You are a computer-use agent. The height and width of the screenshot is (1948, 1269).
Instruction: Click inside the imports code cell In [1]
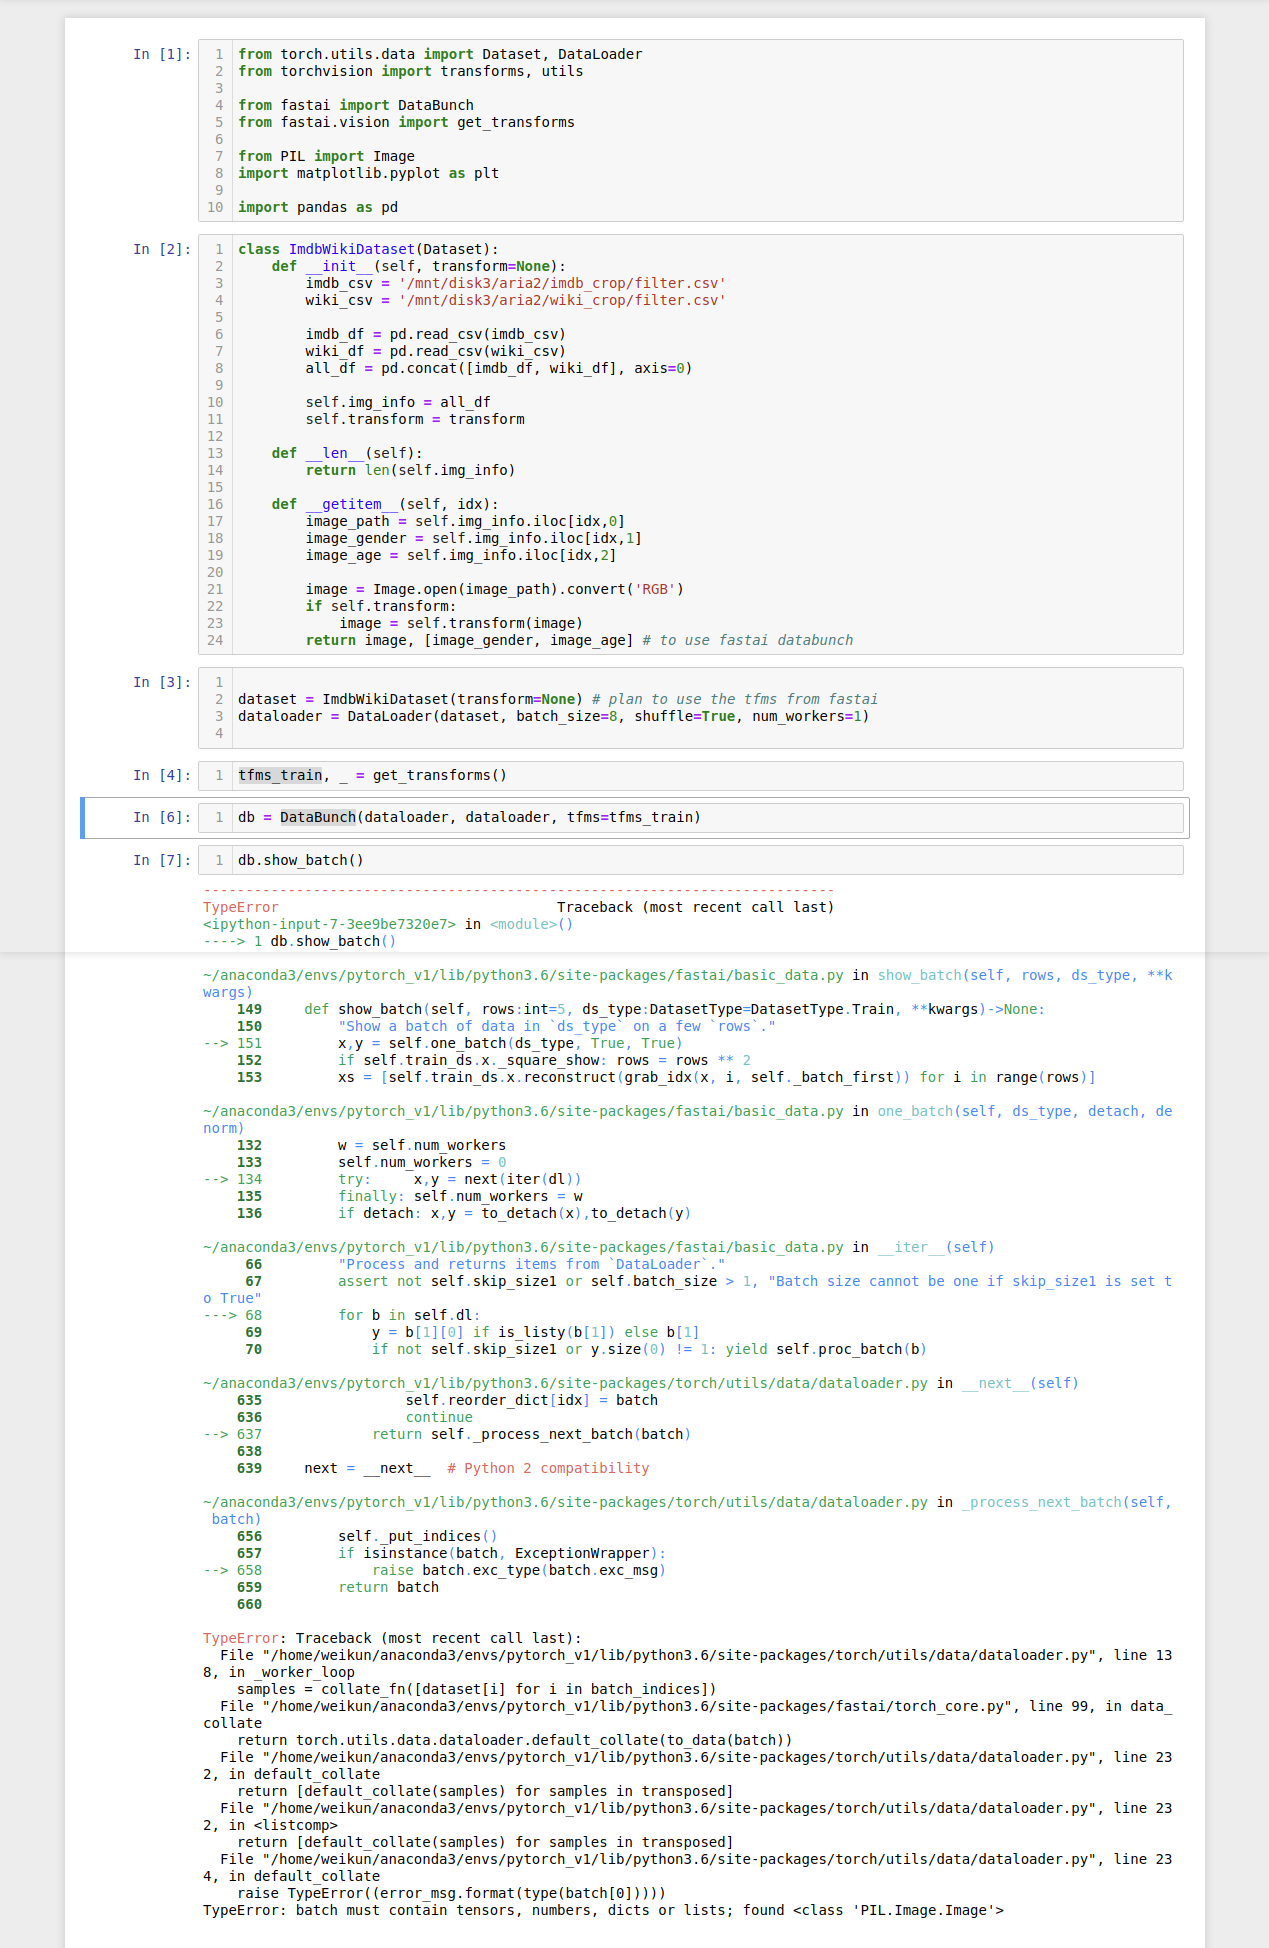pos(700,130)
